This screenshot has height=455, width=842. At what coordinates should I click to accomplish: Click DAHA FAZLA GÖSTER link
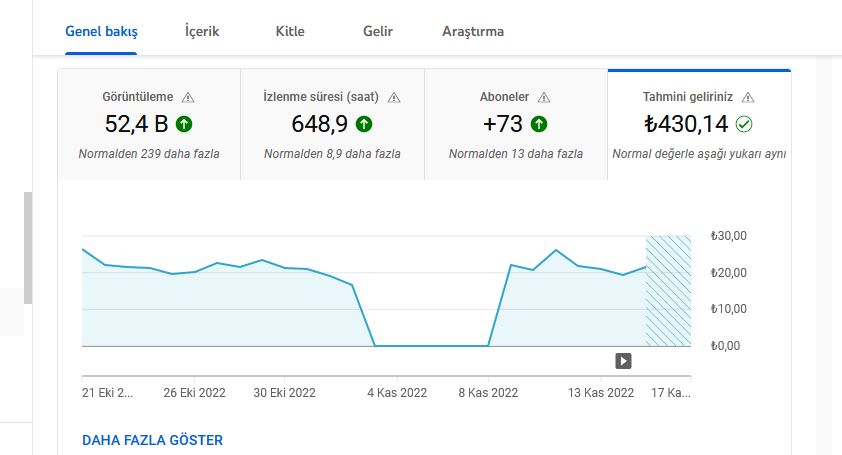[x=153, y=440]
